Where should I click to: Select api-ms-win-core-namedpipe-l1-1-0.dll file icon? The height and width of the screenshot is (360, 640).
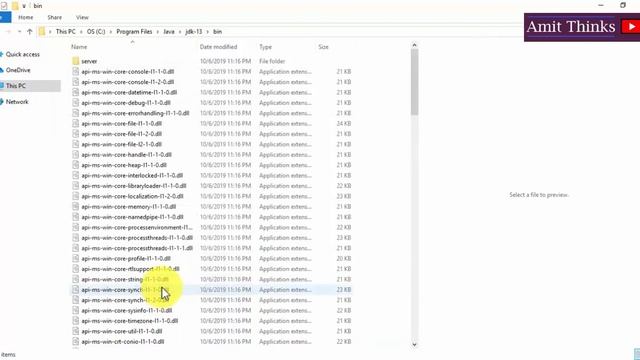(76, 217)
